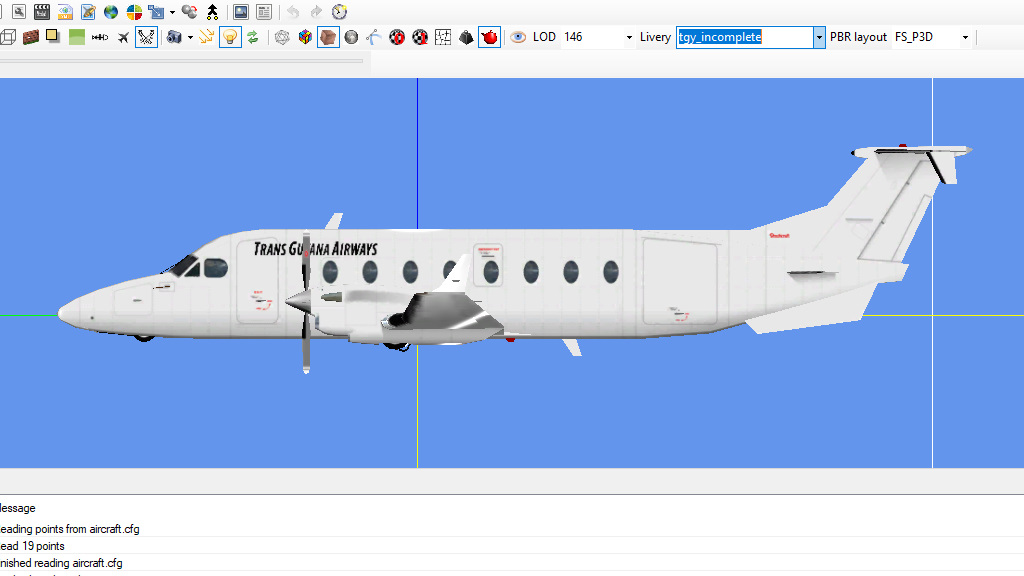Click the small black airplane icon
This screenshot has height=576, width=1024.
click(x=123, y=37)
